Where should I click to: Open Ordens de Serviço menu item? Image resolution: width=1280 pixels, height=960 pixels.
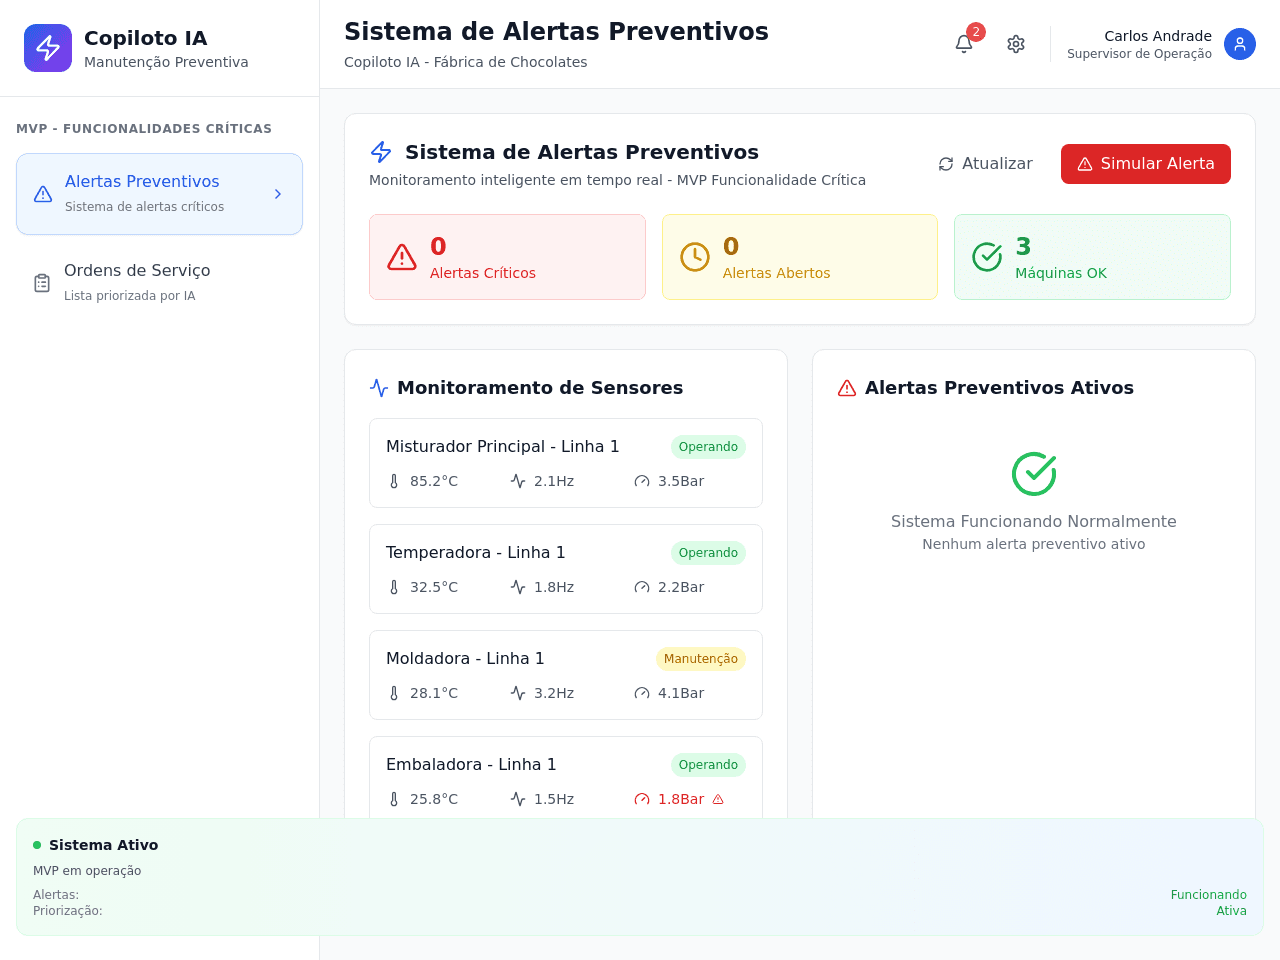click(x=159, y=283)
